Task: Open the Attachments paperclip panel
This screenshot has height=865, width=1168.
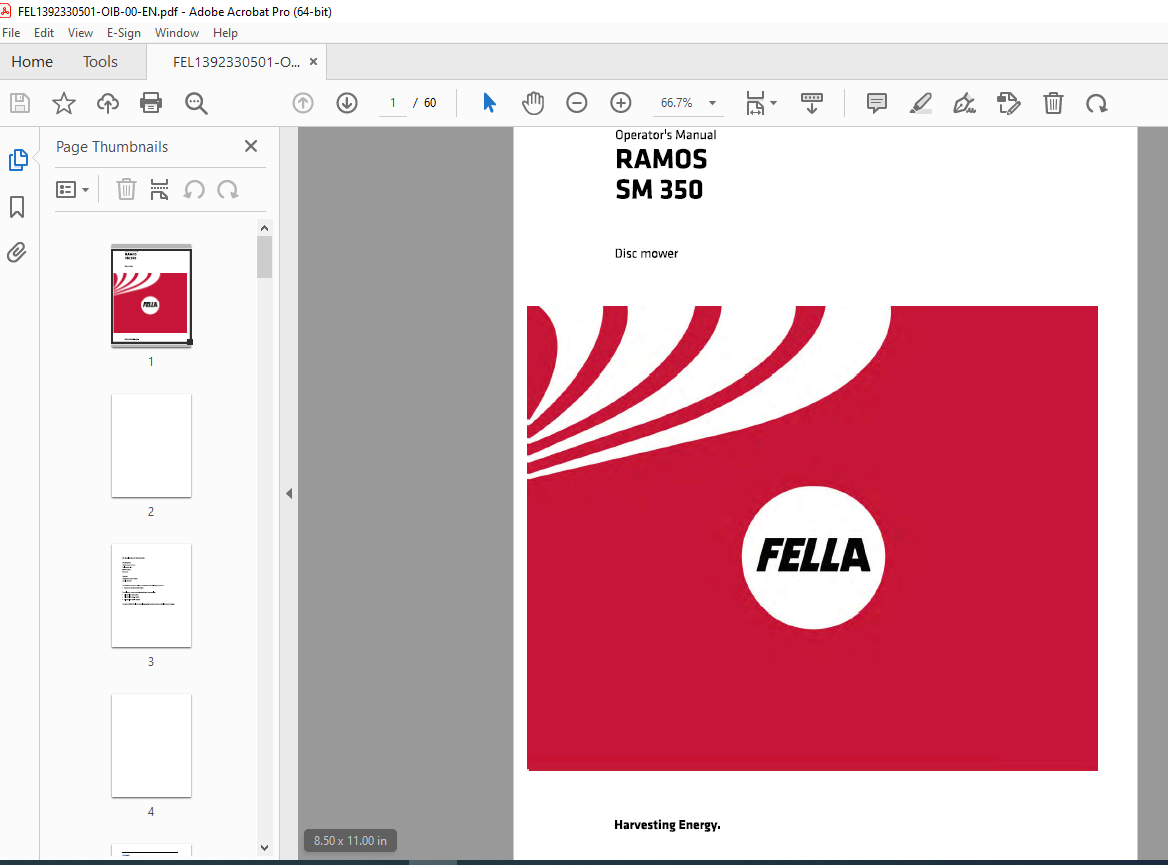Action: pyautogui.click(x=16, y=253)
